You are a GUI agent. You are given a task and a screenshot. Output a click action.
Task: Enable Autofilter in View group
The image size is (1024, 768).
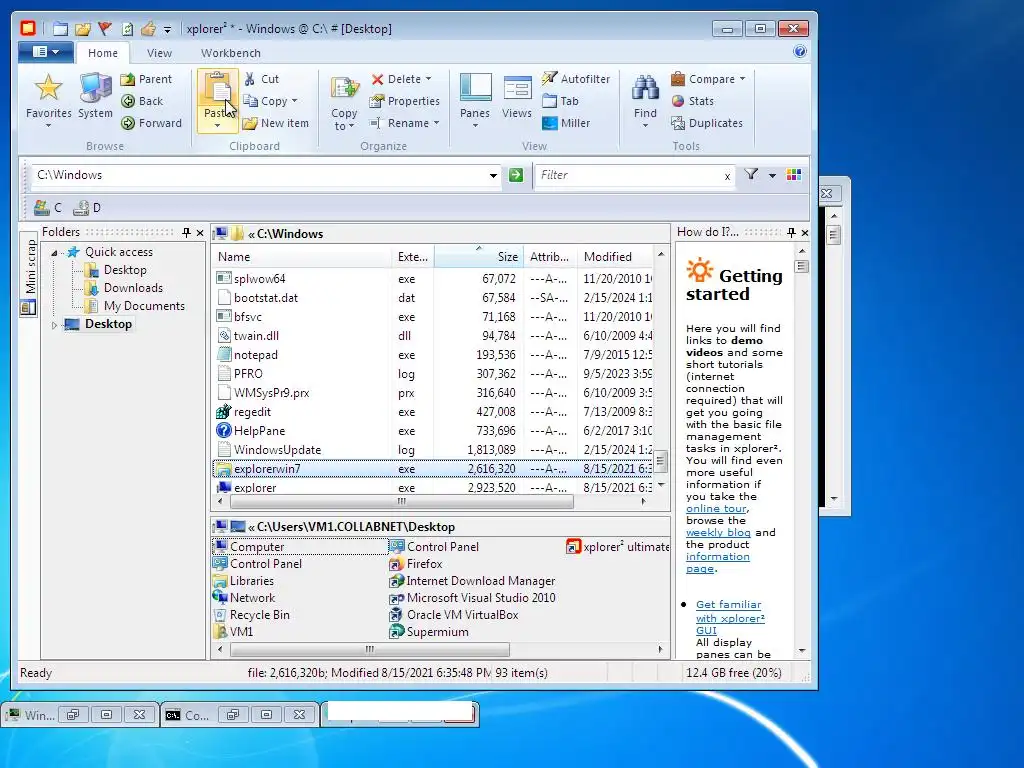coord(576,79)
